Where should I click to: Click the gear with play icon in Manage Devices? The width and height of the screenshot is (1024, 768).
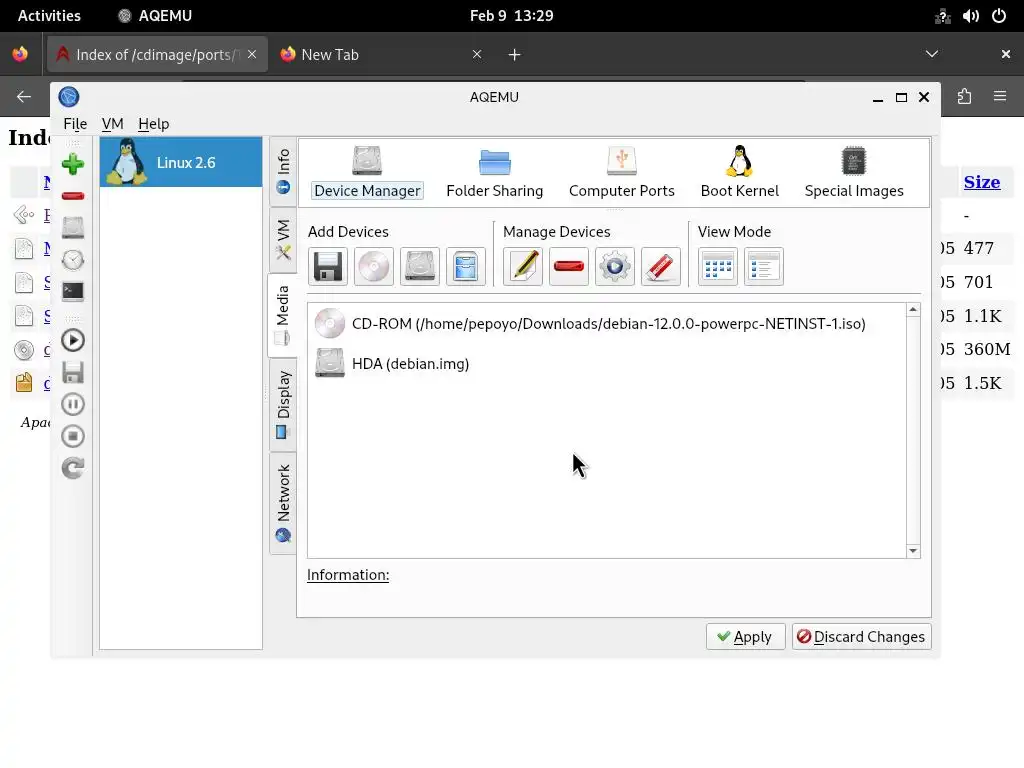click(x=615, y=266)
